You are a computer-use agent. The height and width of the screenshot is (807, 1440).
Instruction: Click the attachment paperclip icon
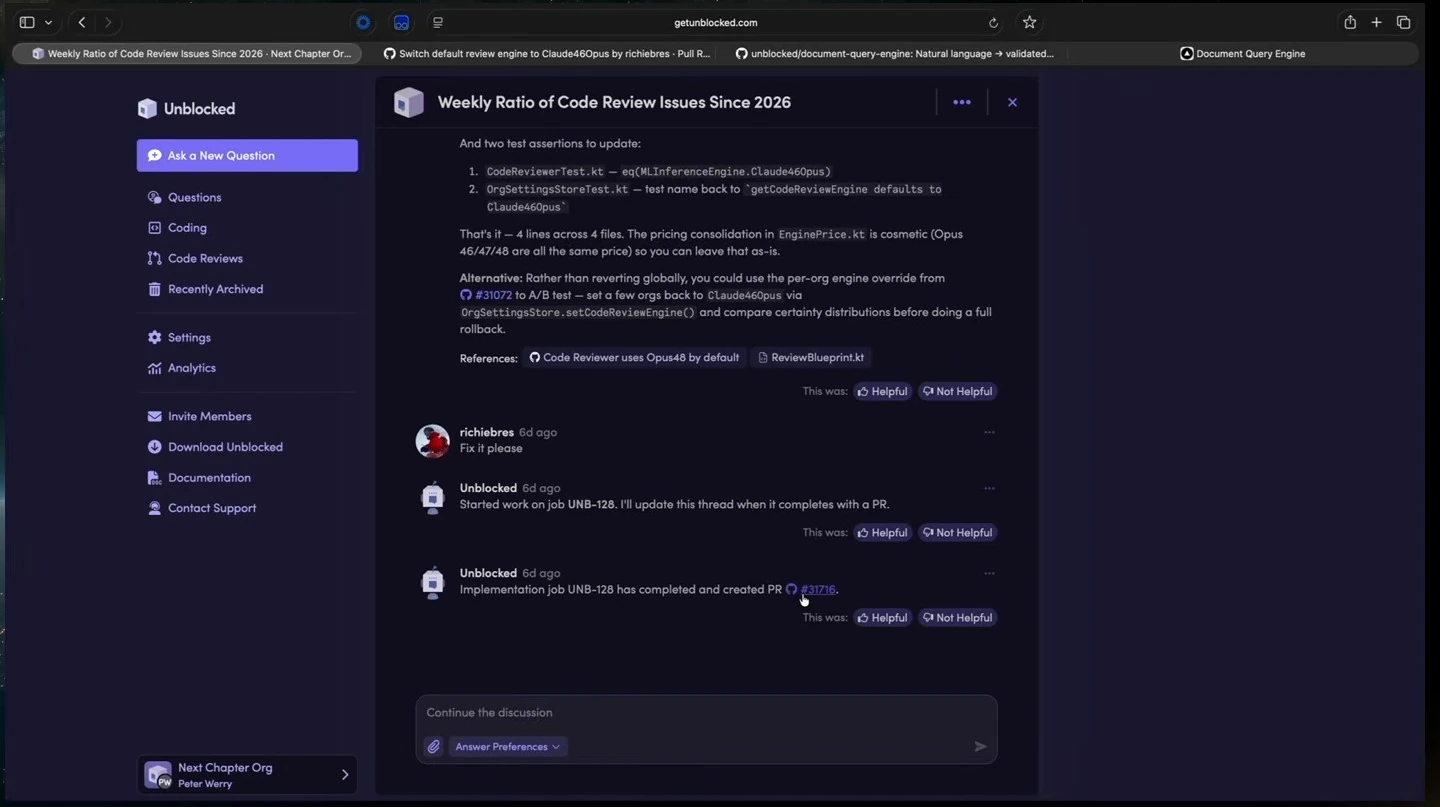point(433,747)
